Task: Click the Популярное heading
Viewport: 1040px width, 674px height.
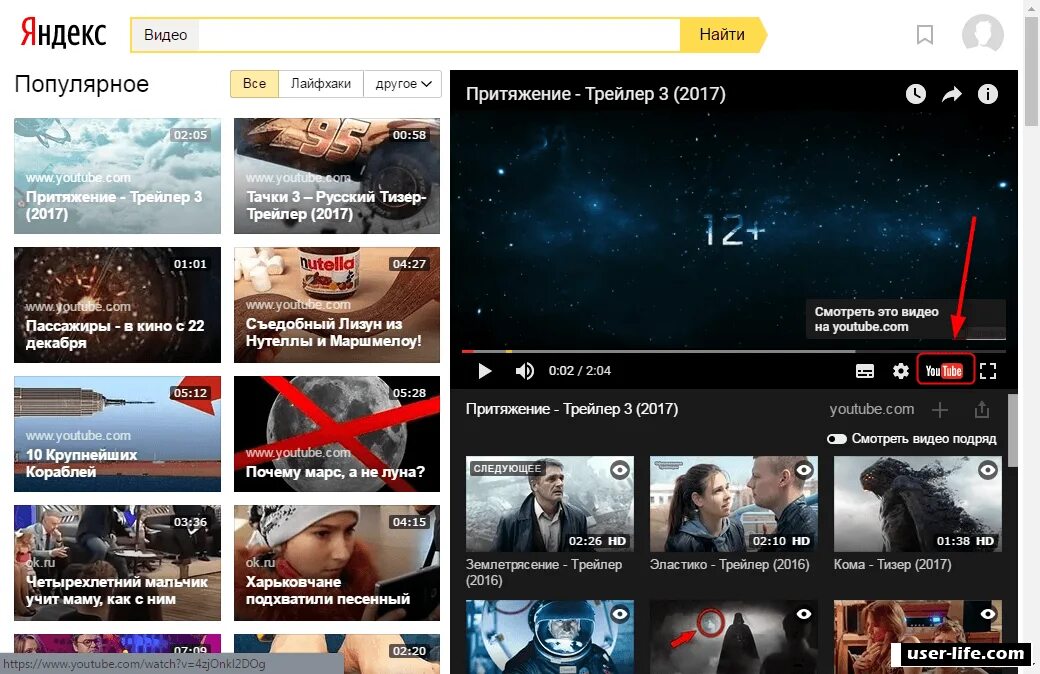Action: [82, 84]
